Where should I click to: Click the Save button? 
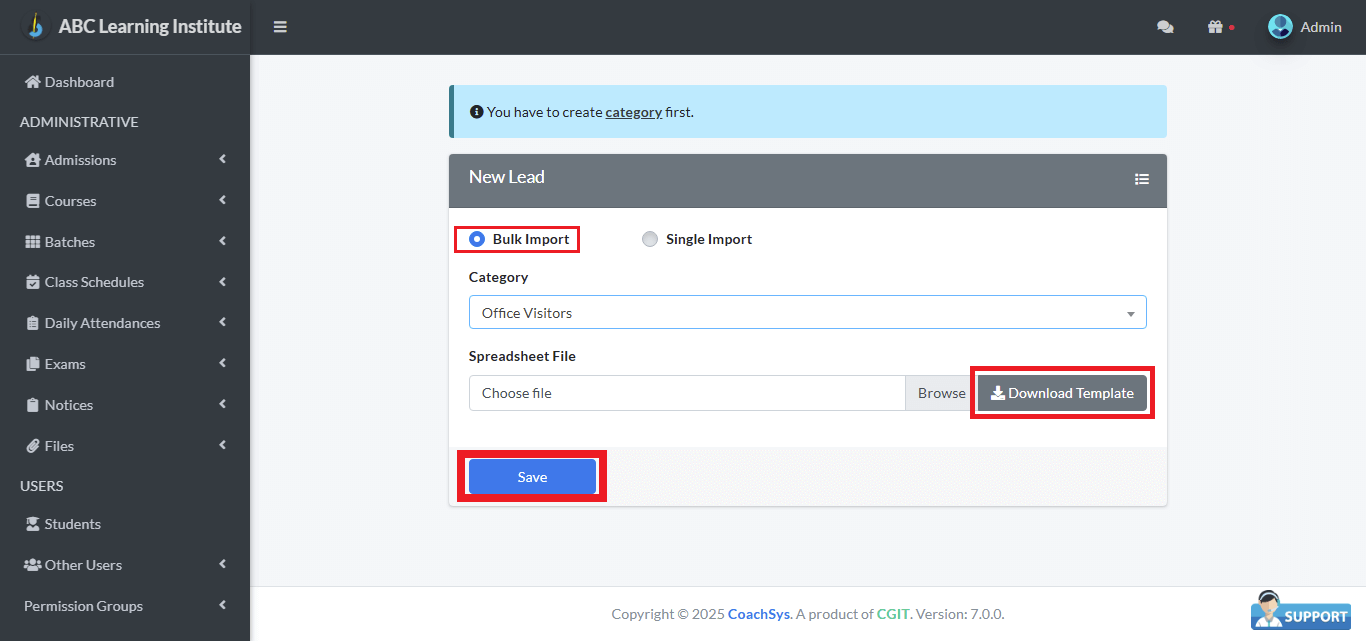tap(533, 476)
